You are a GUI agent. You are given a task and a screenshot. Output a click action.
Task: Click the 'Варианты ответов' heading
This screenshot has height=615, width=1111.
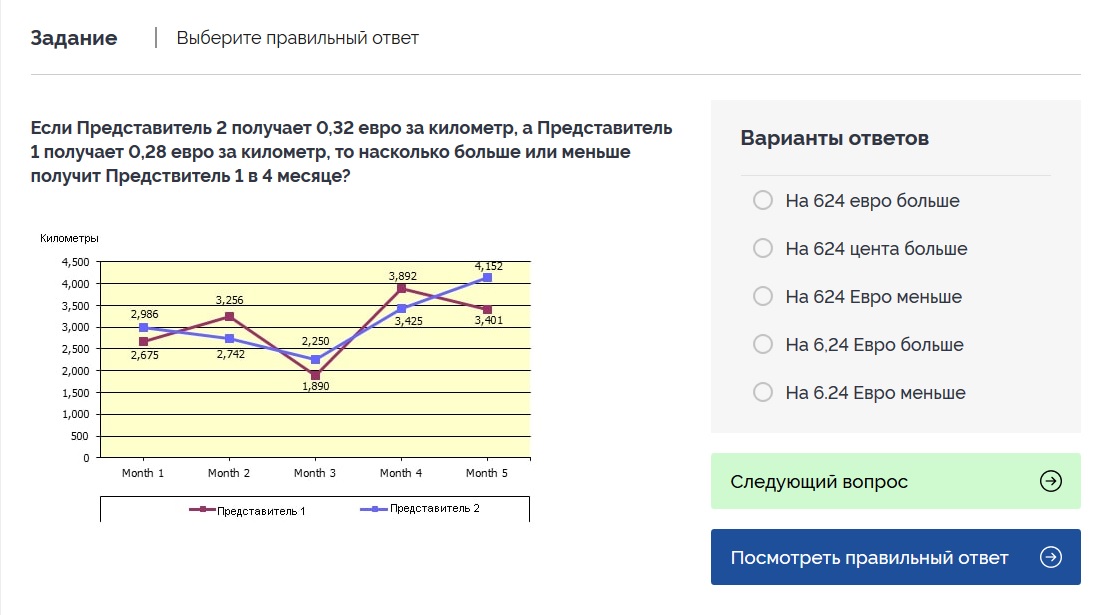834,138
